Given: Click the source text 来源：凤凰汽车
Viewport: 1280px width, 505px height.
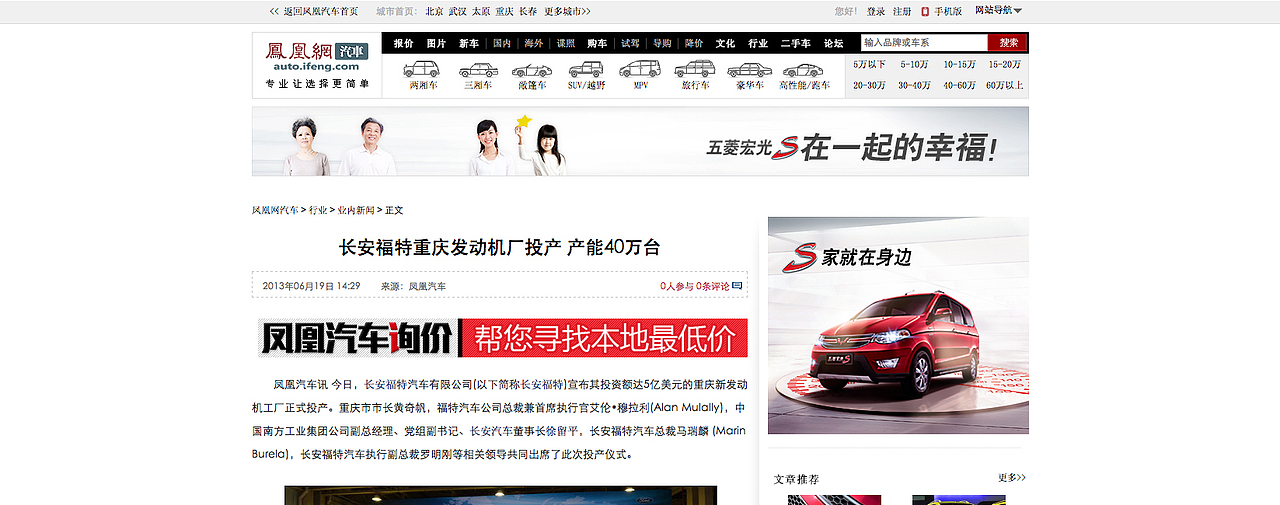Looking at the screenshot, I should (413, 286).
